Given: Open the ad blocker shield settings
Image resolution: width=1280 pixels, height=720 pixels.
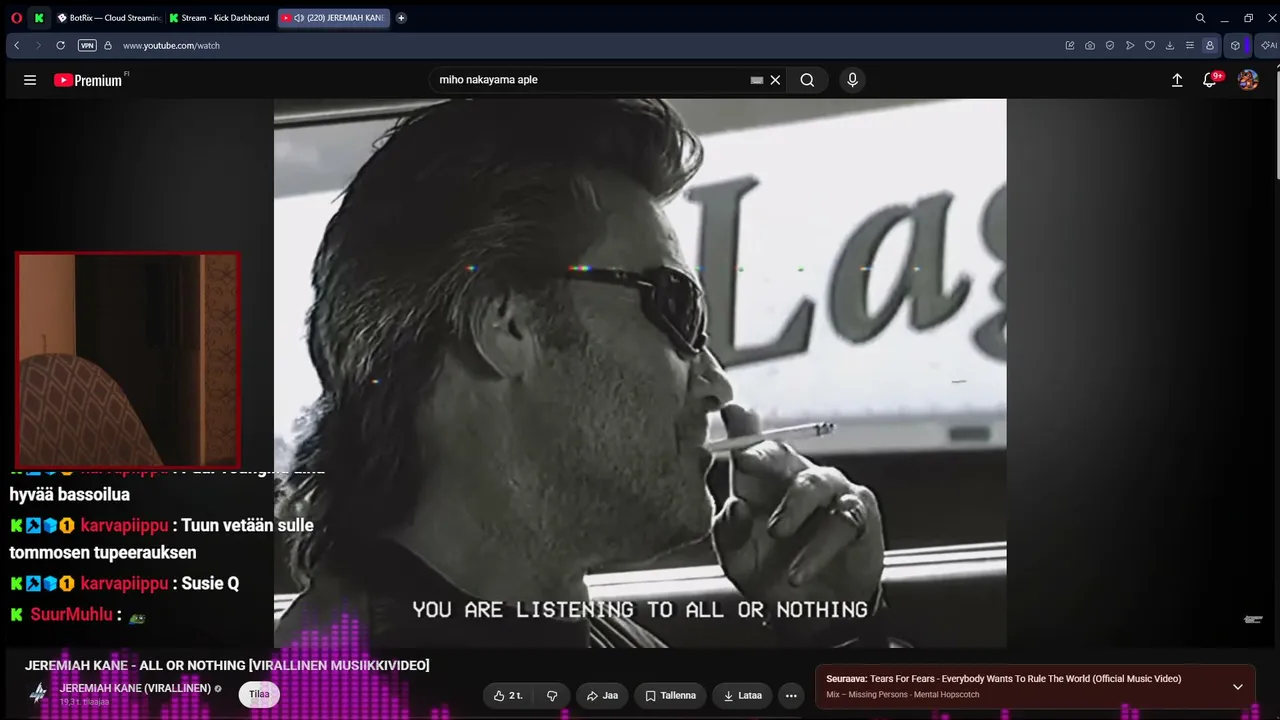Looking at the screenshot, I should [x=1110, y=45].
